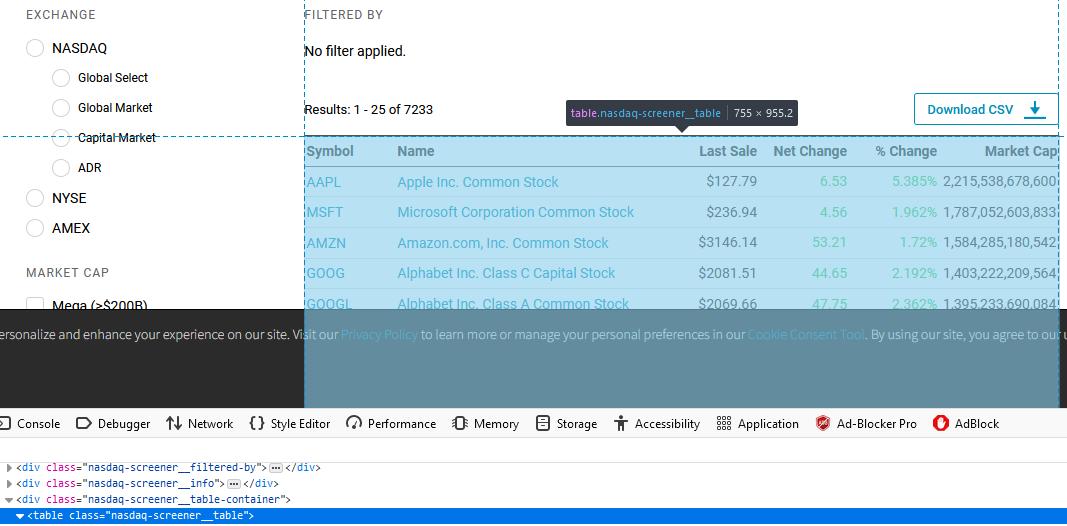Viewport: 1067px width, 526px height.
Task: Open the Console devtools tab
Action: (31, 423)
